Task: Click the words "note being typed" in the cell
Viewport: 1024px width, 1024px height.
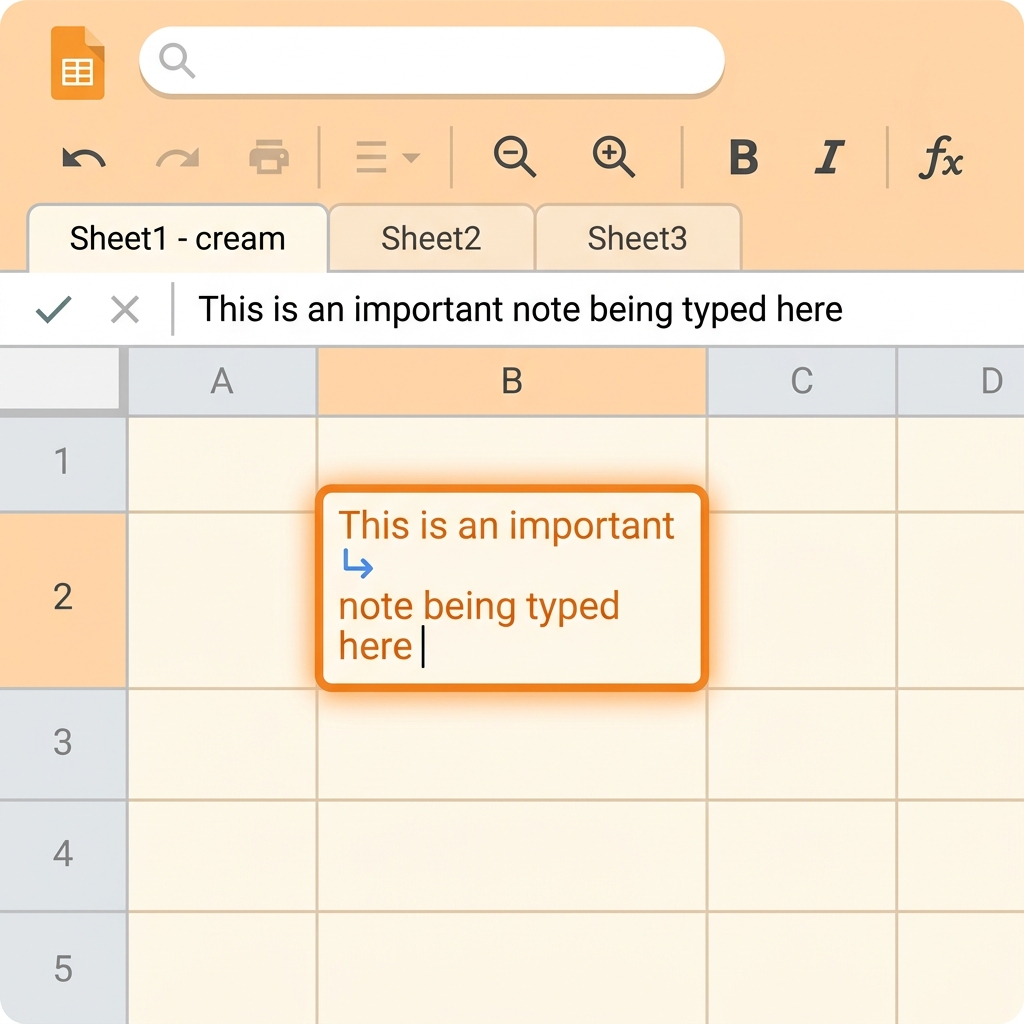Action: point(479,607)
